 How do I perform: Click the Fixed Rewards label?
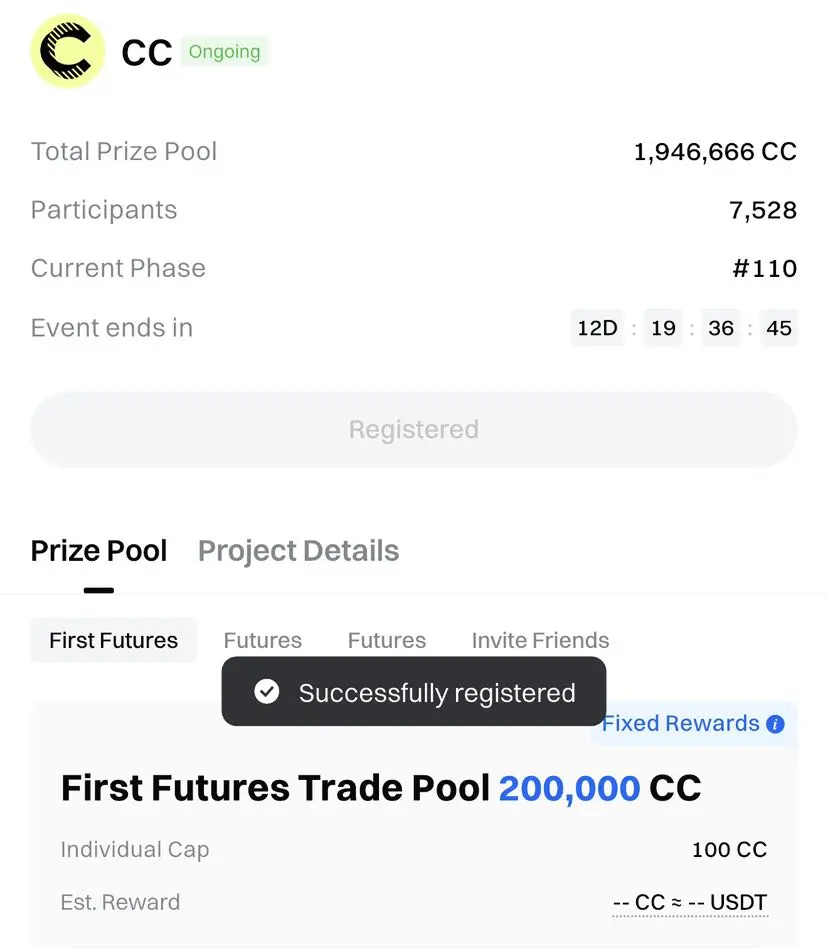click(x=681, y=724)
